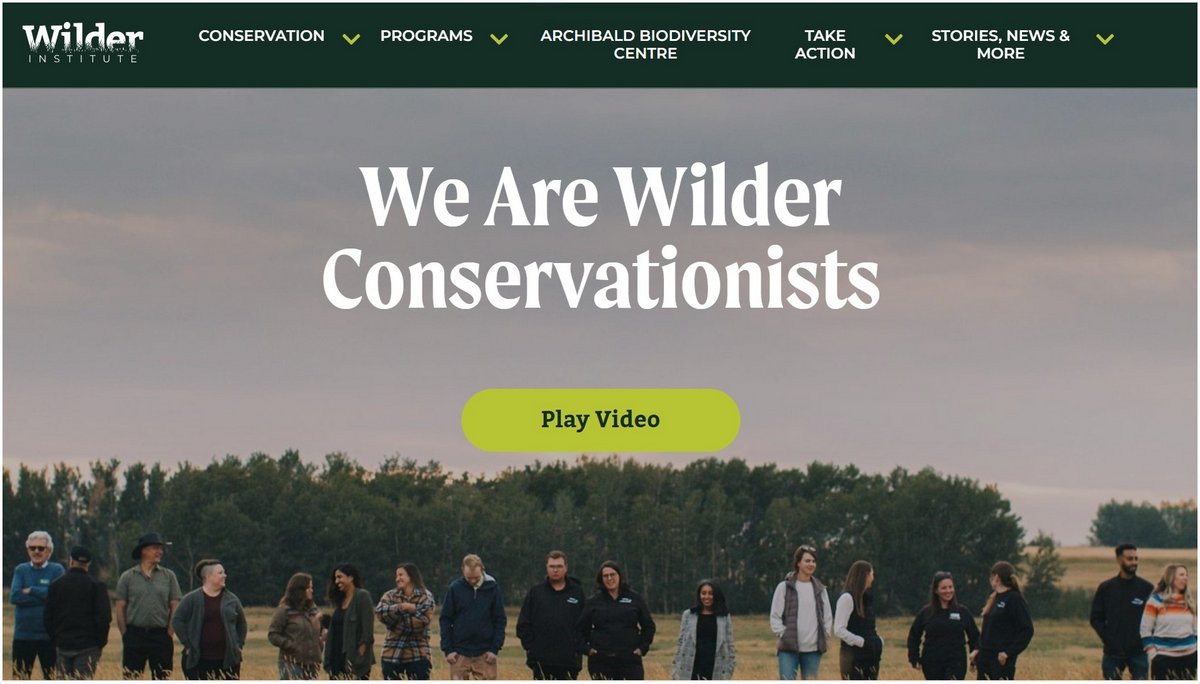Click the woman in grey patterned coat
The height and width of the screenshot is (684, 1200).
pyautogui.click(x=704, y=630)
